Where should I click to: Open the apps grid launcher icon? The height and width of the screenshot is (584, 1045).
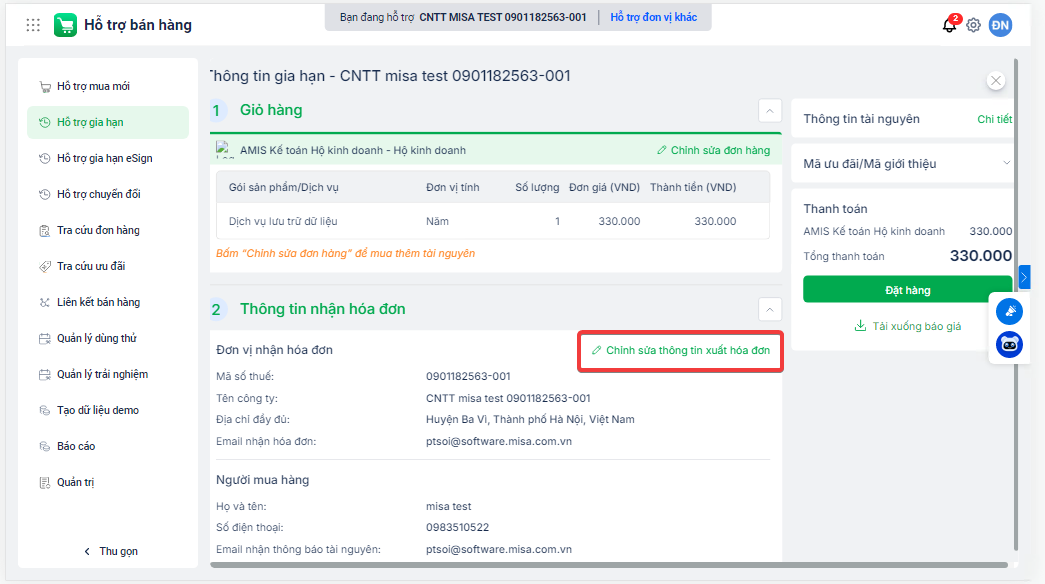[33, 25]
